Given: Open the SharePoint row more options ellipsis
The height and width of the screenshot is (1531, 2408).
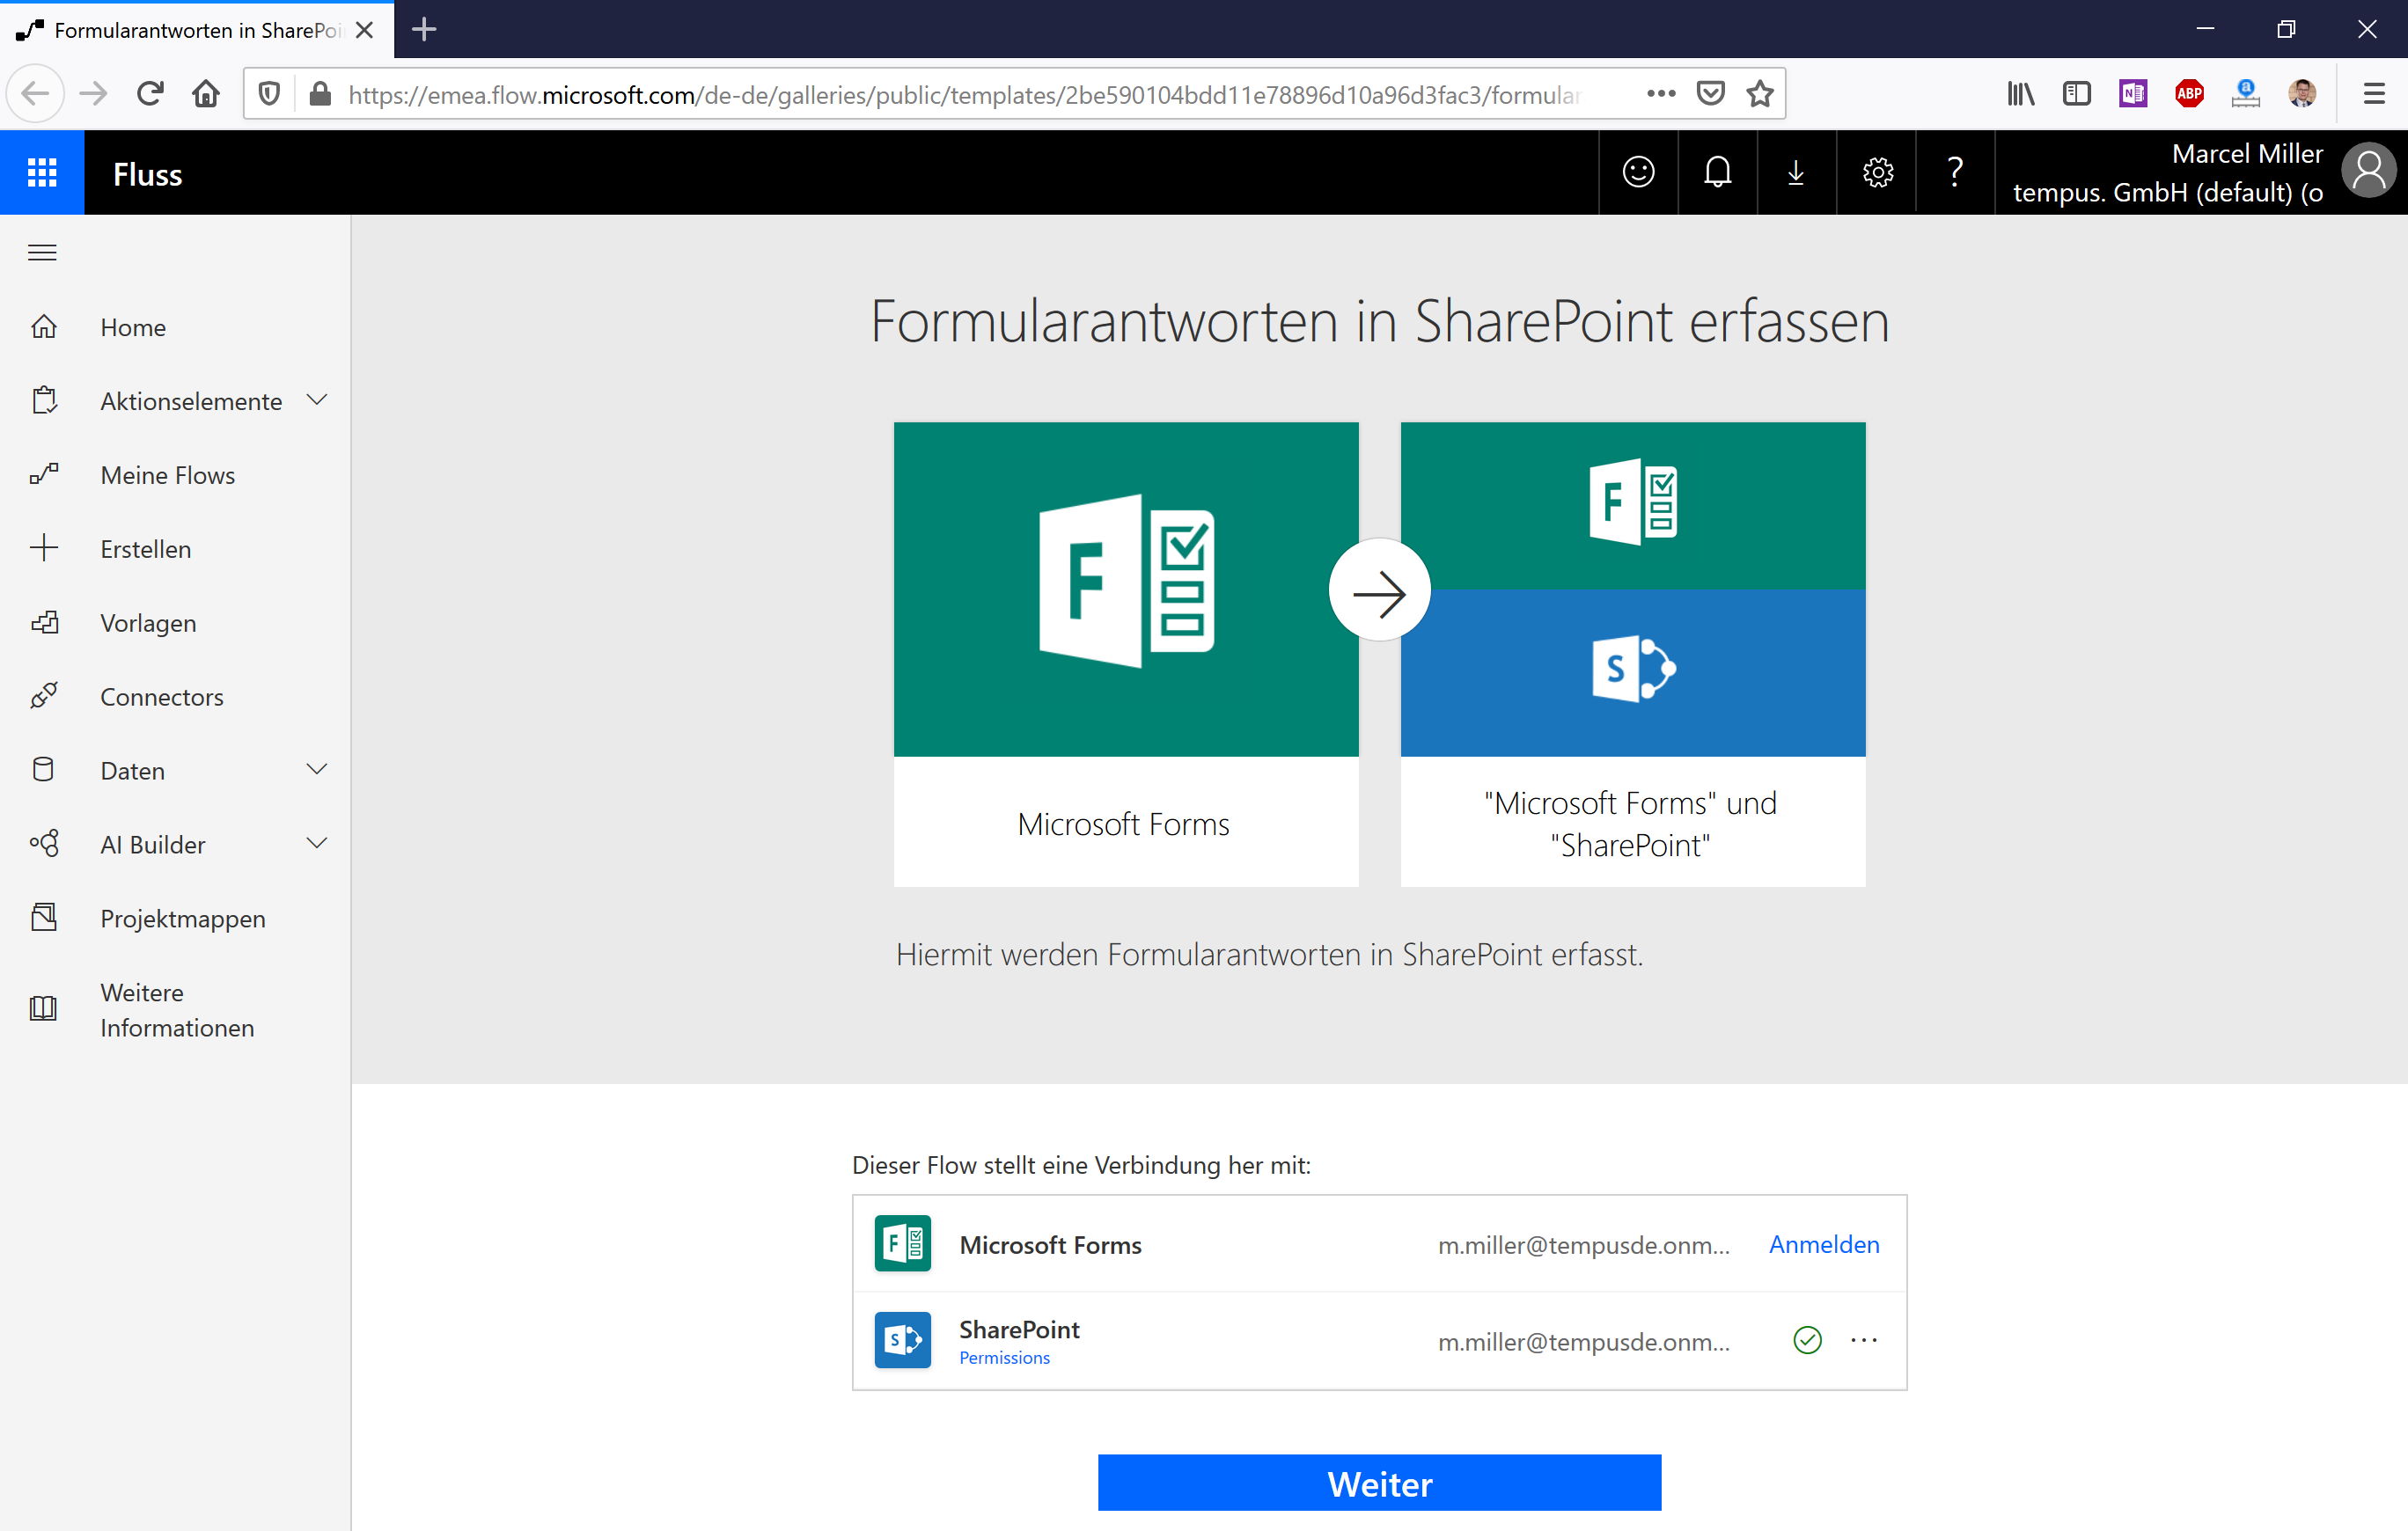Looking at the screenshot, I should tap(1864, 1340).
